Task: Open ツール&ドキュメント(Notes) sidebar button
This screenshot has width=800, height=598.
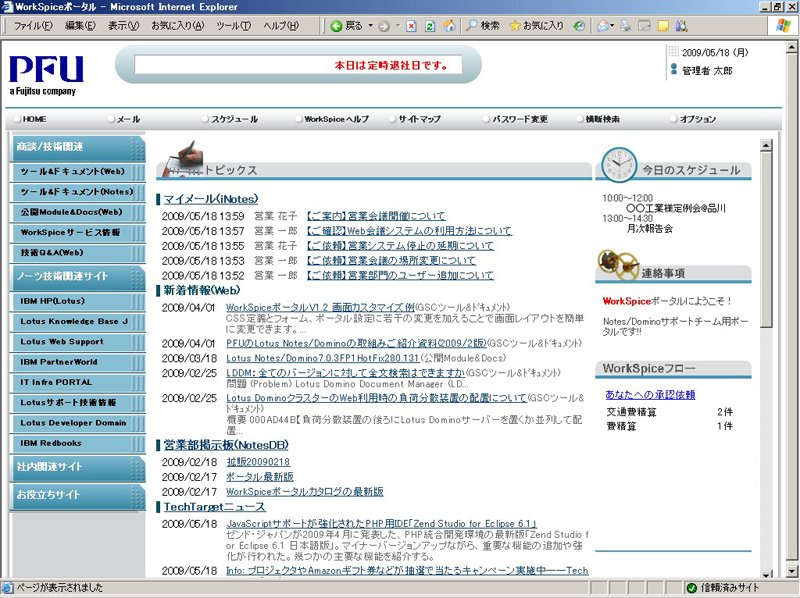Action: tap(78, 192)
